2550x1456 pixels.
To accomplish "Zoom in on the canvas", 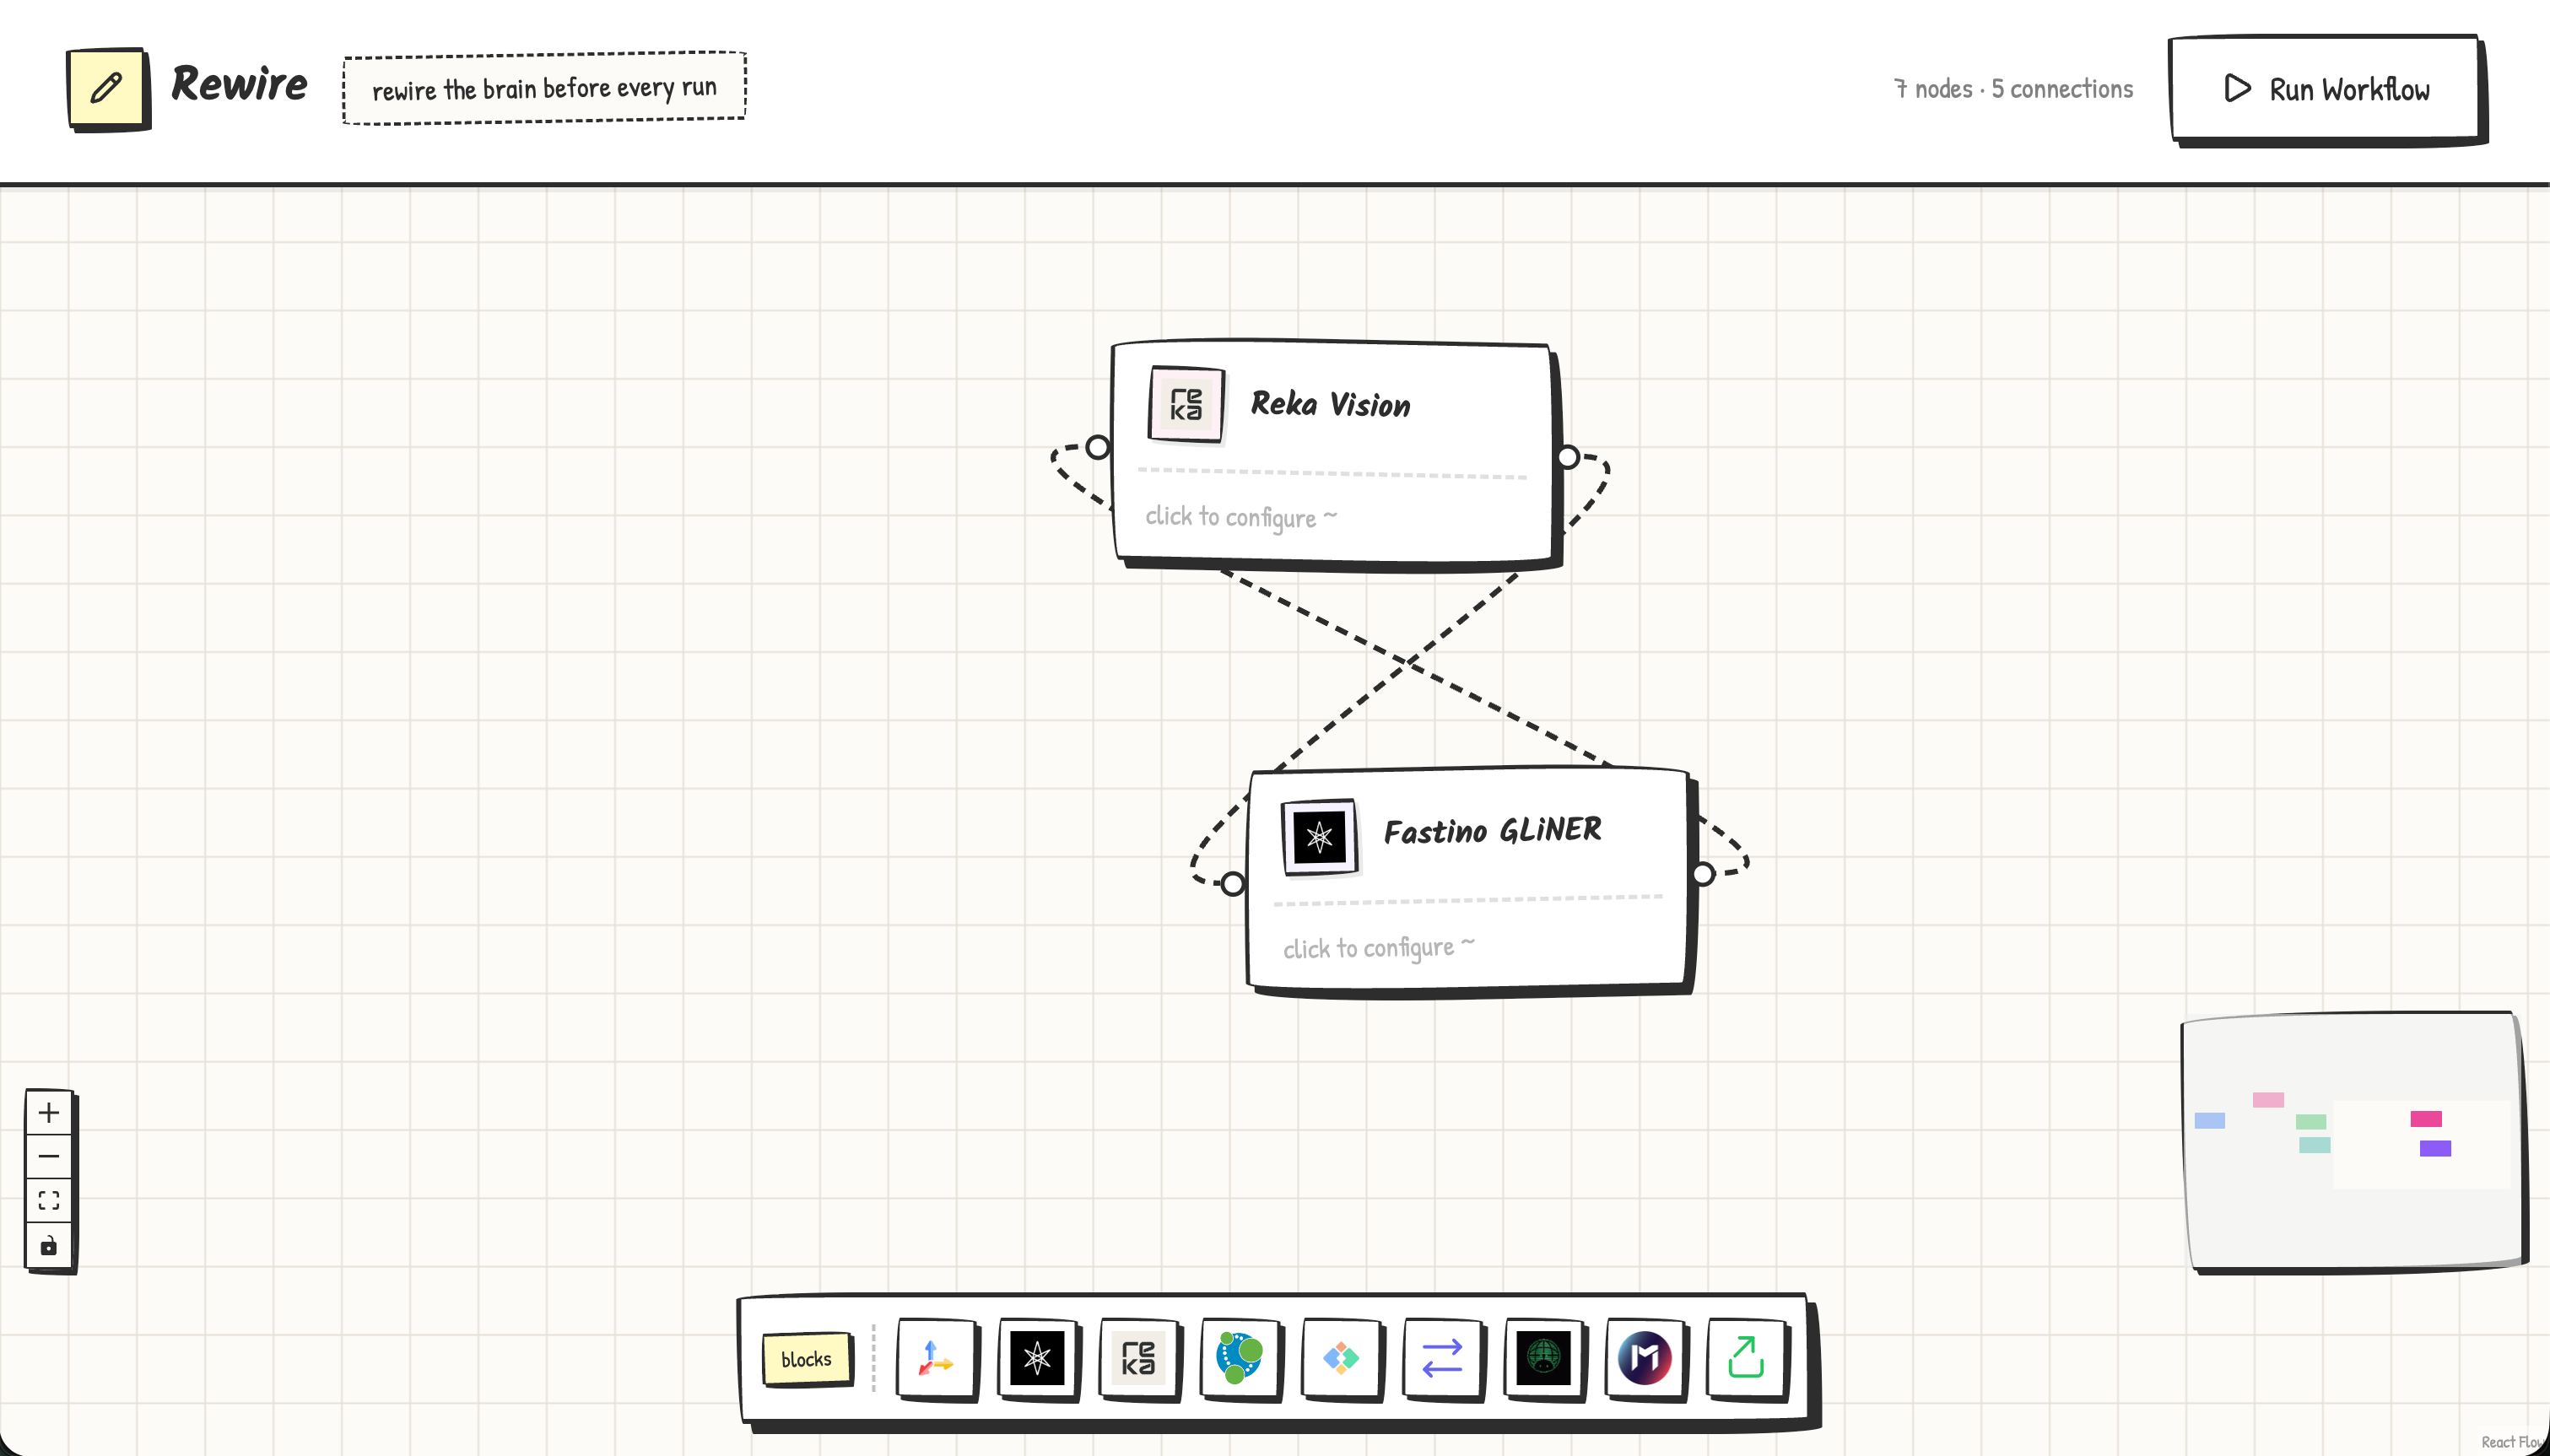I will (48, 1112).
